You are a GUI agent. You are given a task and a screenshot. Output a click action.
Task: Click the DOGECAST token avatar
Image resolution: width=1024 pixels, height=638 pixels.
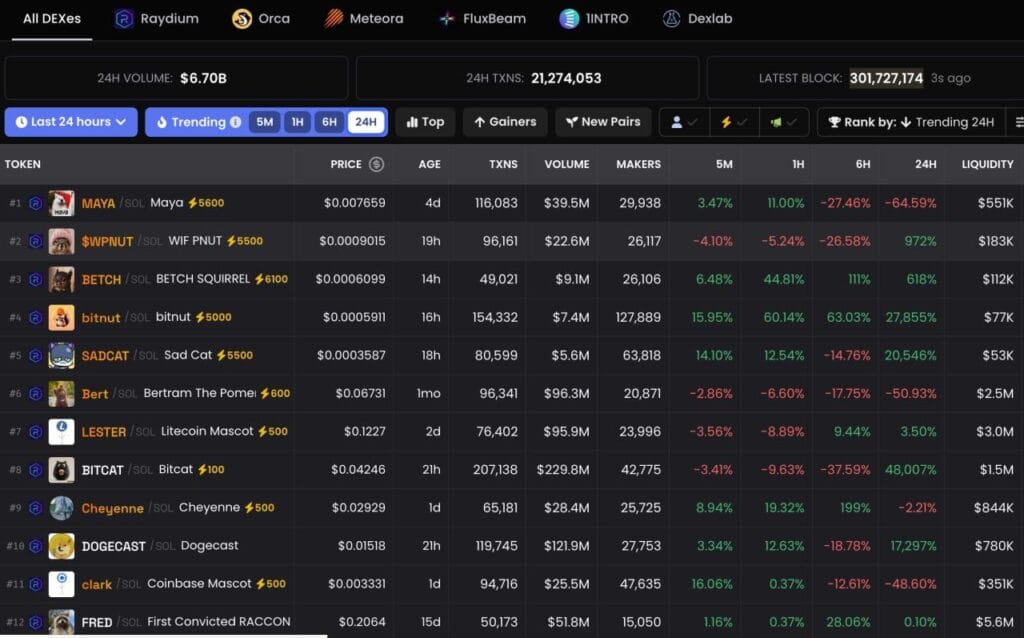pyautogui.click(x=61, y=546)
